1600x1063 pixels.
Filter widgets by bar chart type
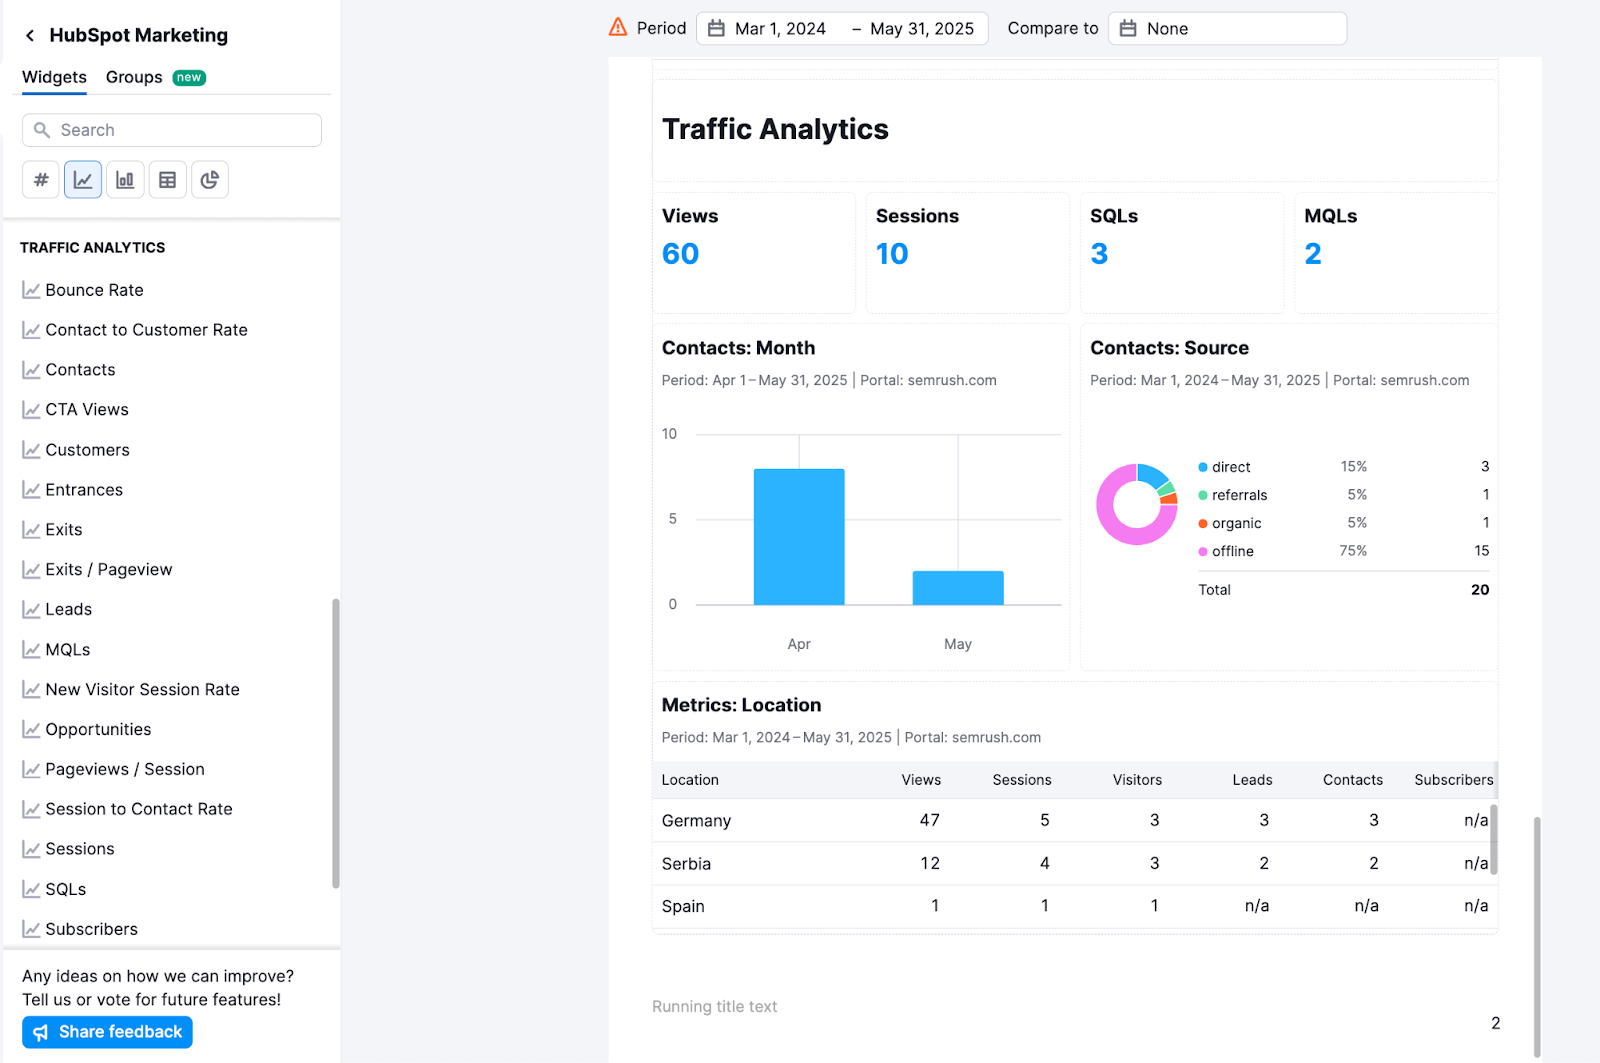(125, 179)
